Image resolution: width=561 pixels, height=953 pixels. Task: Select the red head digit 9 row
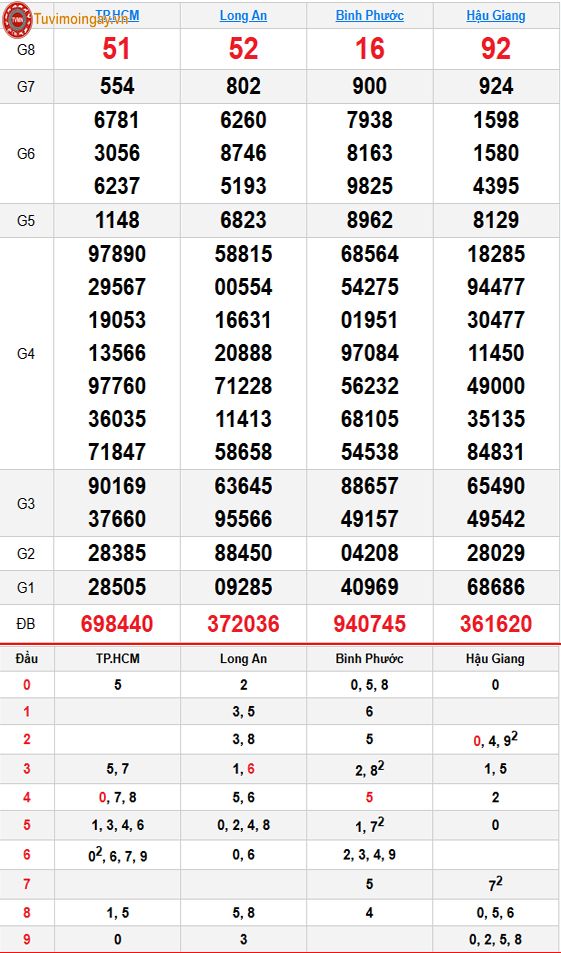[280, 939]
